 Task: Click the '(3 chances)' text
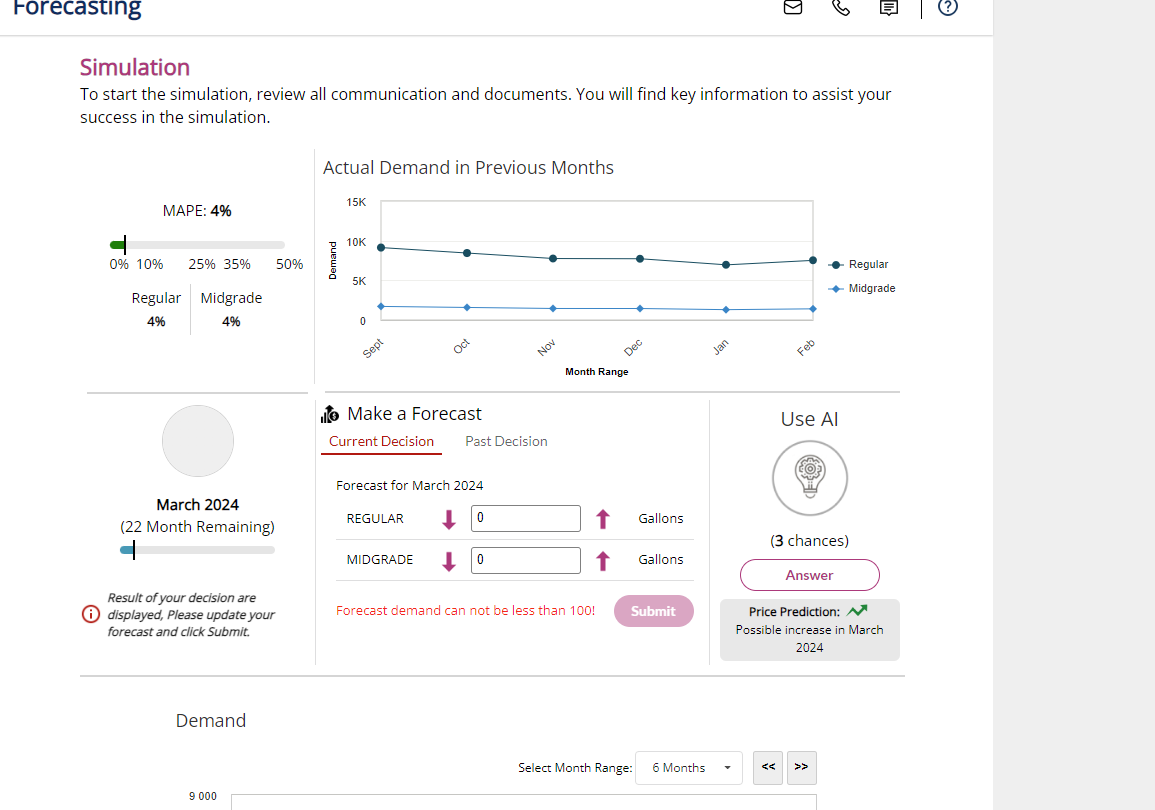point(810,540)
